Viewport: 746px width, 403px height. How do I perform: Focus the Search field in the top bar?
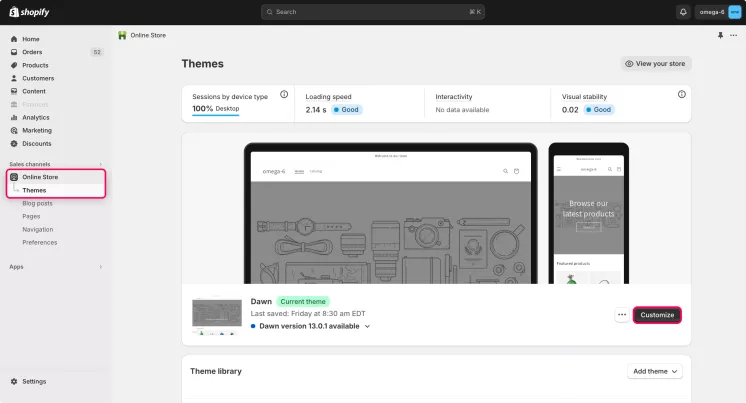(x=372, y=12)
